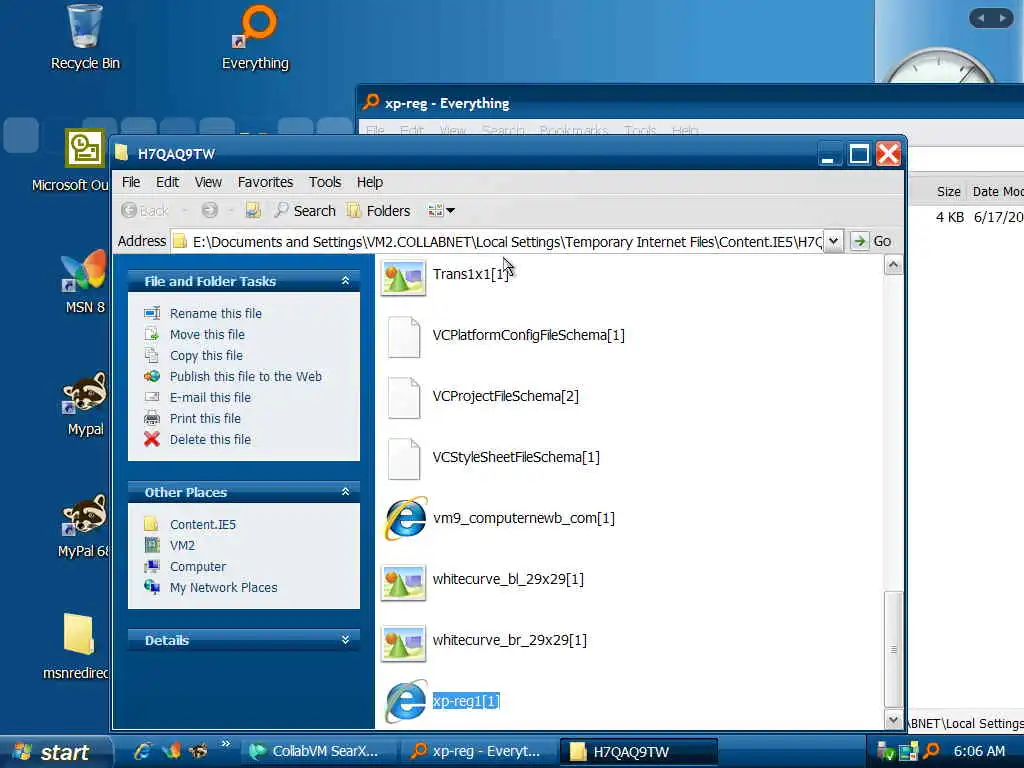Click the Go button

click(872, 242)
